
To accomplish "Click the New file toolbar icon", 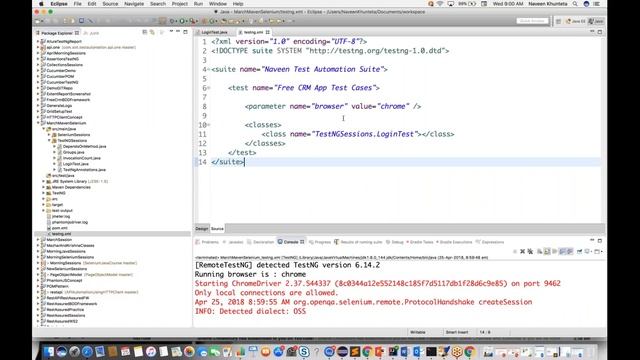I will (37, 21).
